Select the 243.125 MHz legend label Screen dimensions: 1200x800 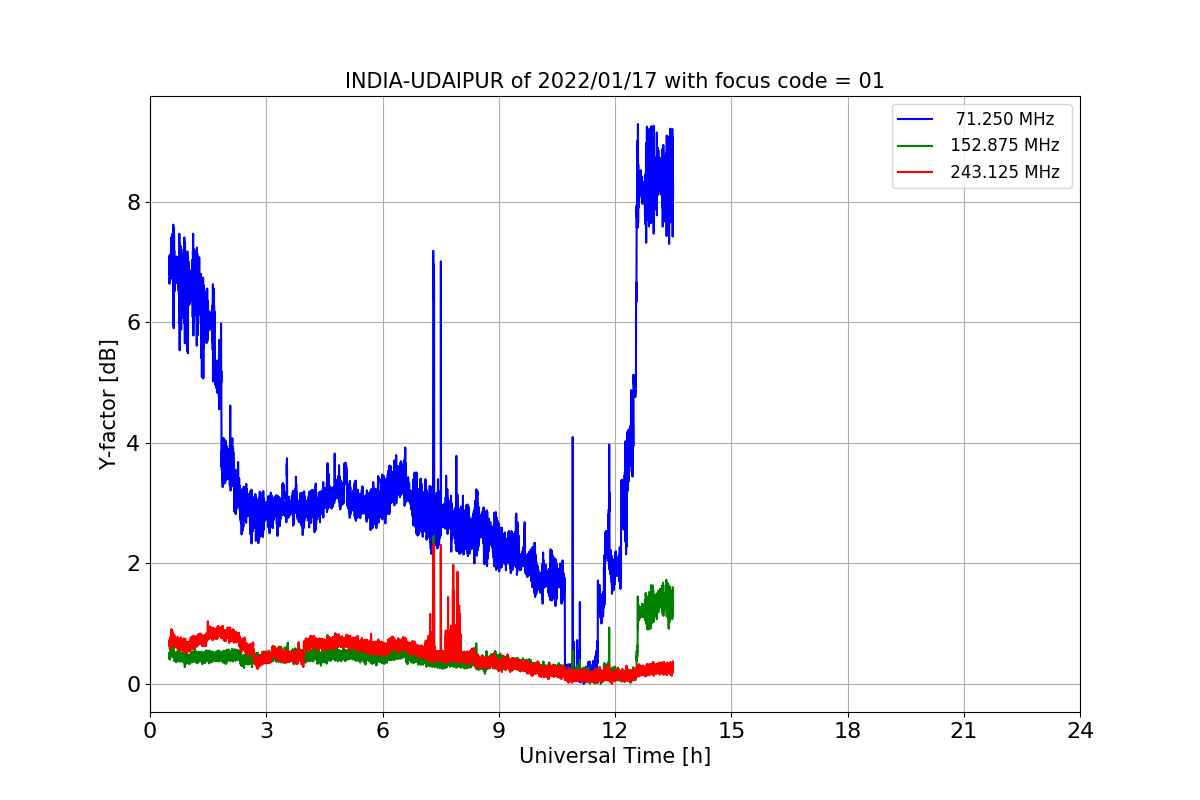click(1005, 172)
